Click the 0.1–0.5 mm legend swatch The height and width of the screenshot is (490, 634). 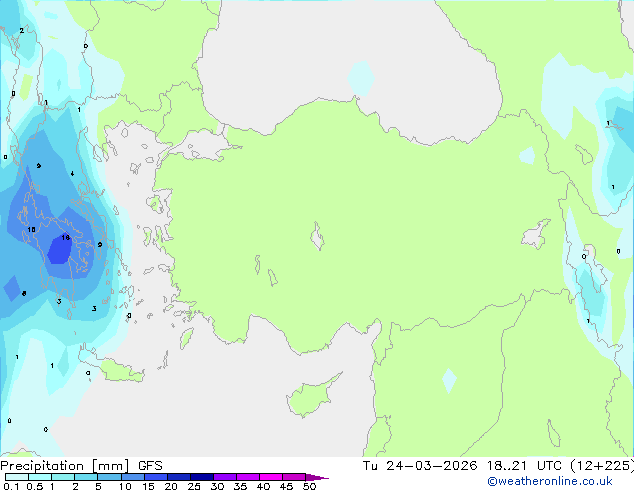pos(17,477)
